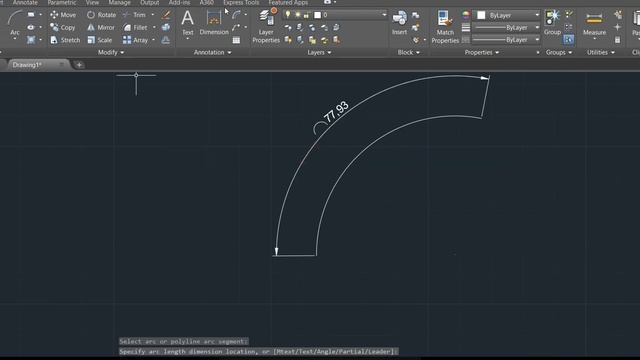Image resolution: width=640 pixels, height=360 pixels.
Task: Choose the Array tool
Action: point(136,40)
